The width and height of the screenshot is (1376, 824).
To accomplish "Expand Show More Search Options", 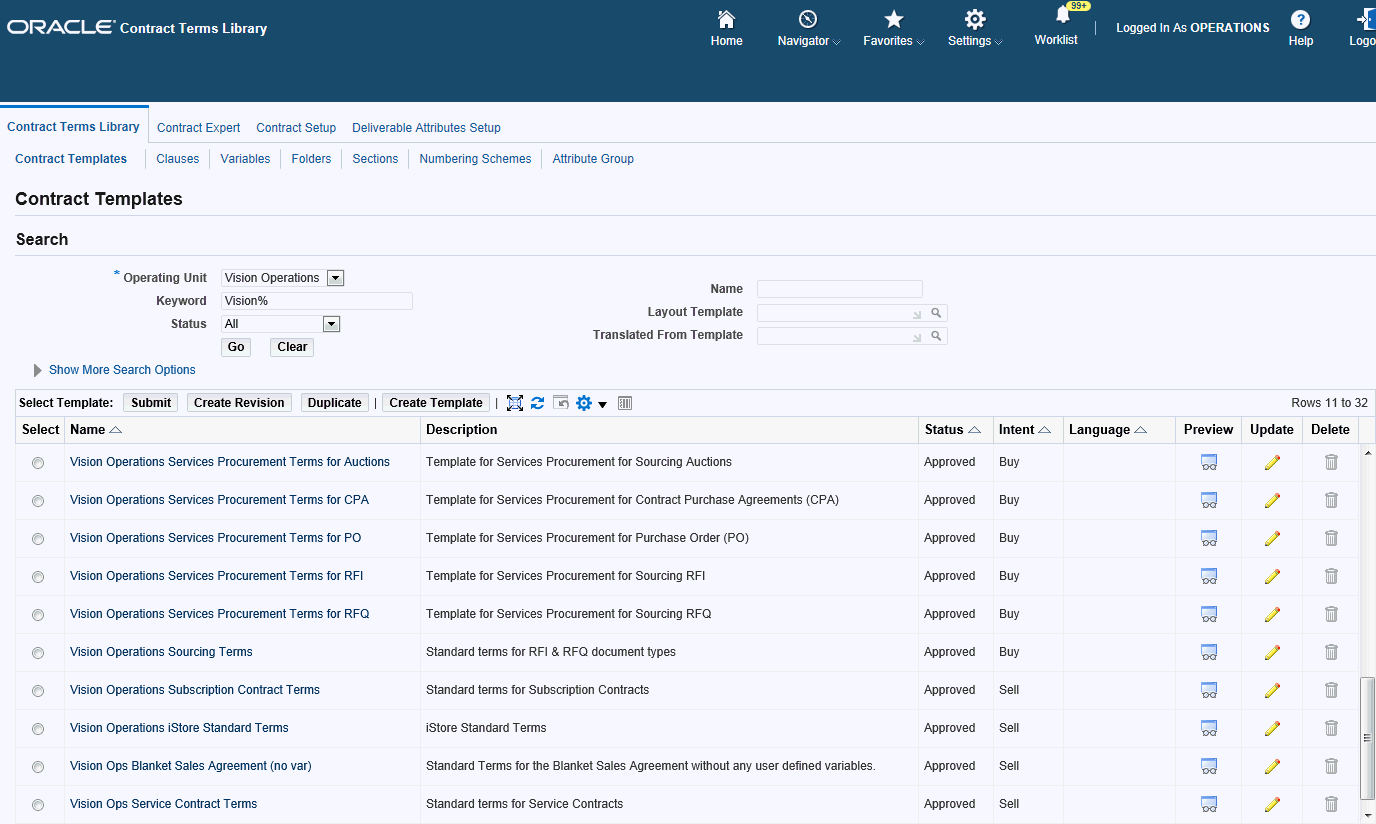I will pyautogui.click(x=122, y=370).
